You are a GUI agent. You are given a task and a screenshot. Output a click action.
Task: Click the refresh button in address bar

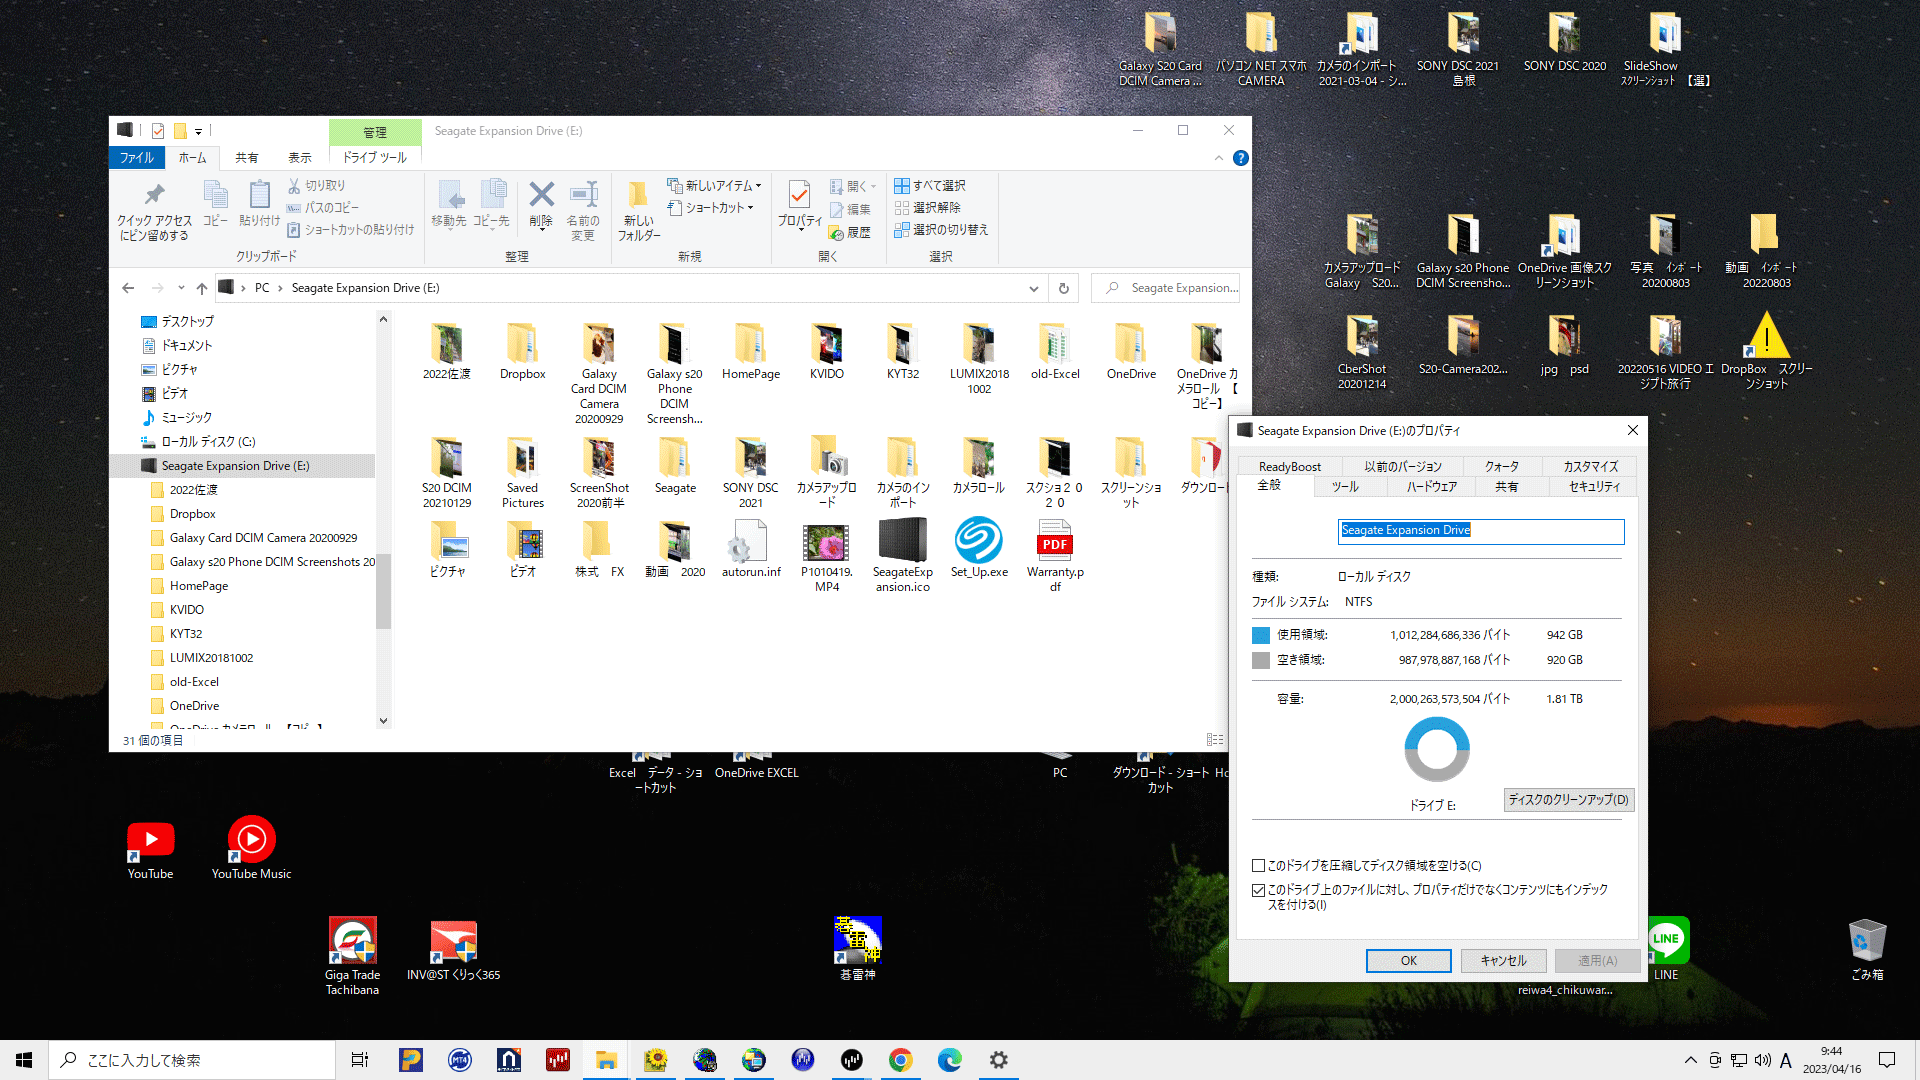1064,288
